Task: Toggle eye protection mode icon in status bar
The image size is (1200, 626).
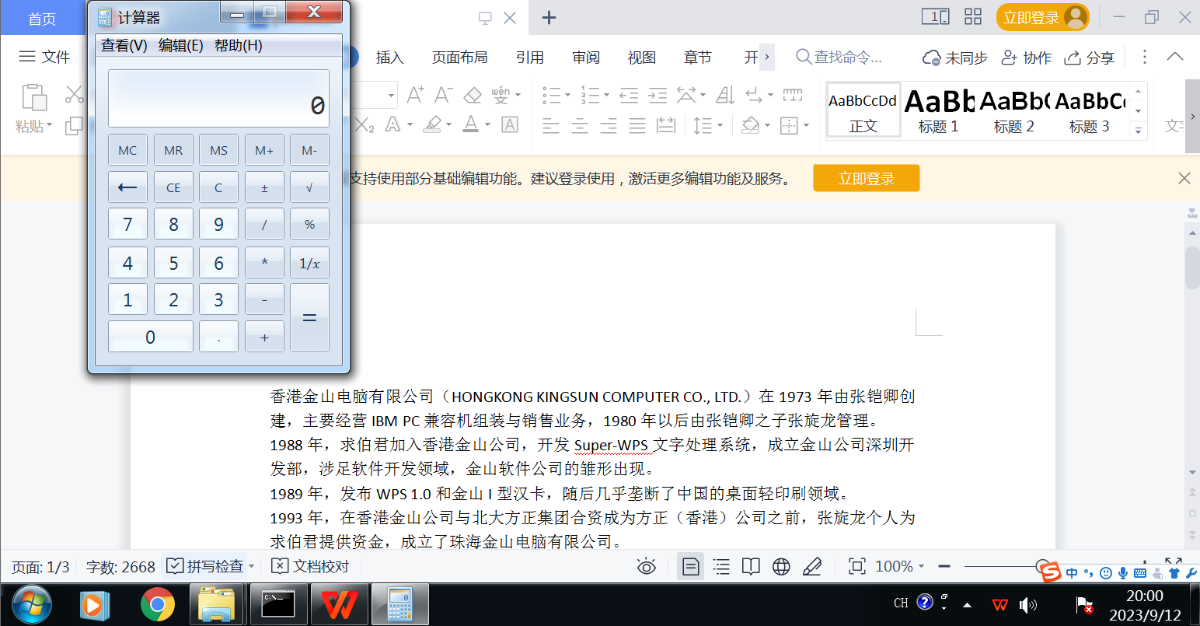Action: (647, 567)
